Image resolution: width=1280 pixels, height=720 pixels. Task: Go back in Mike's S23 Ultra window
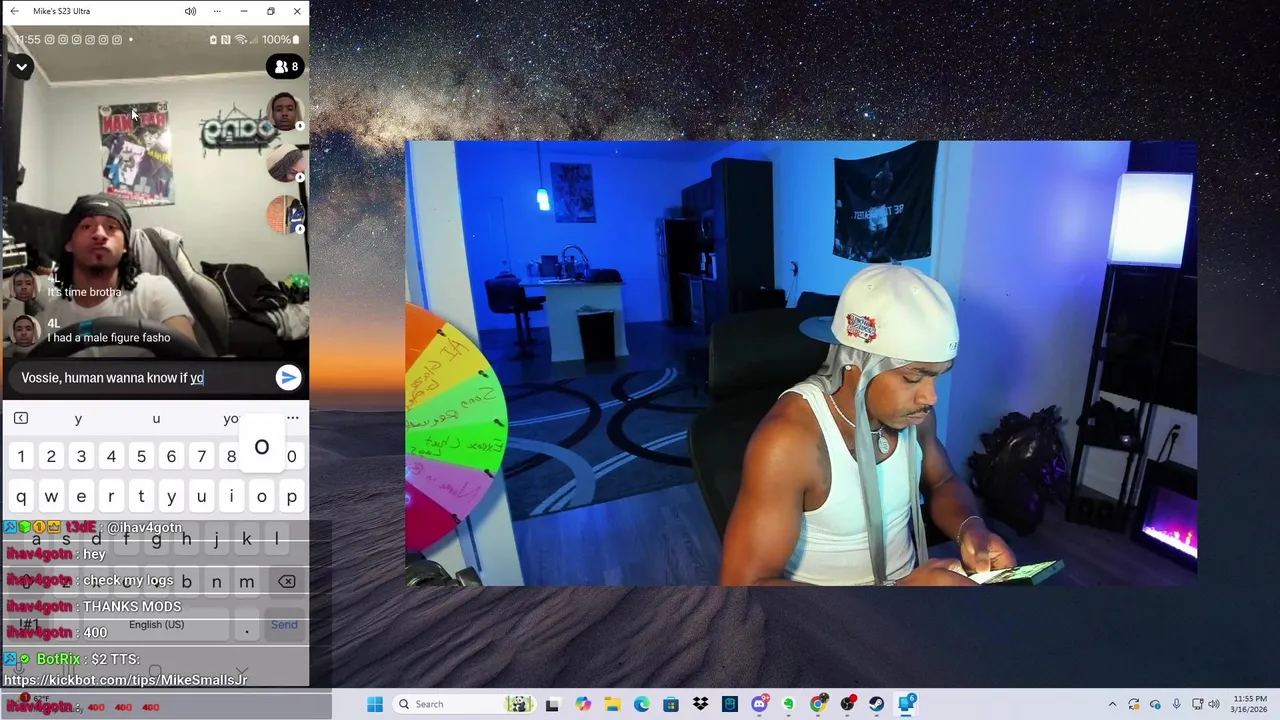pyautogui.click(x=14, y=11)
